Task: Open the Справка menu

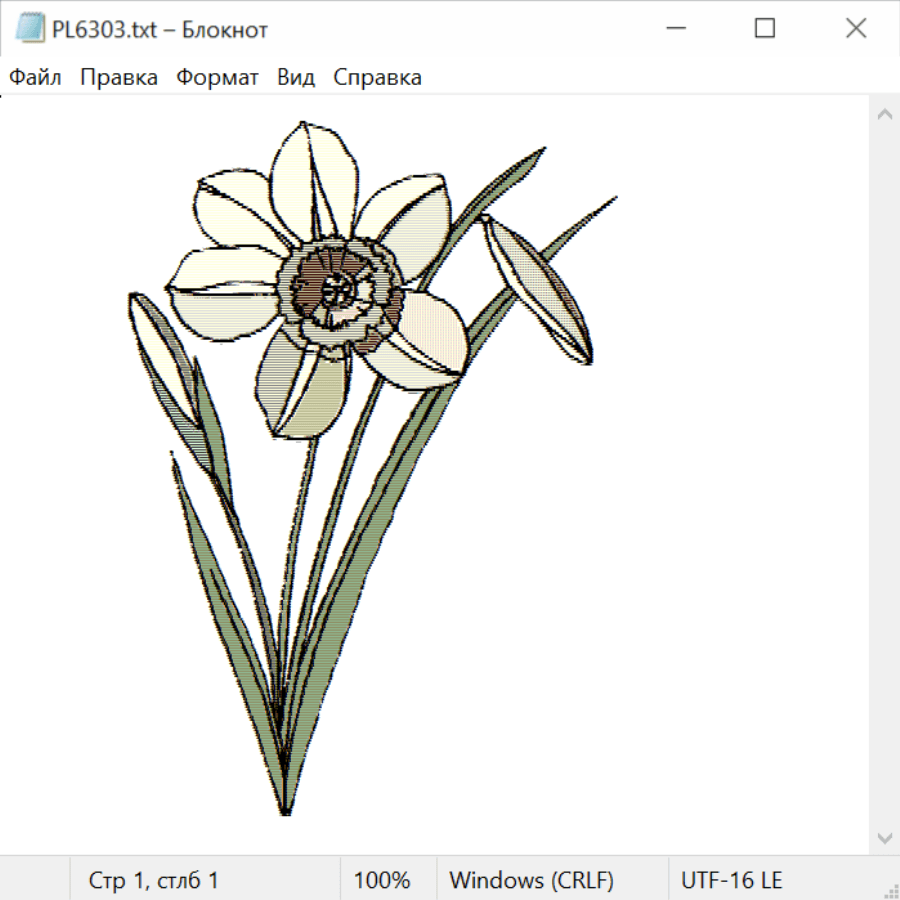Action: coord(377,77)
